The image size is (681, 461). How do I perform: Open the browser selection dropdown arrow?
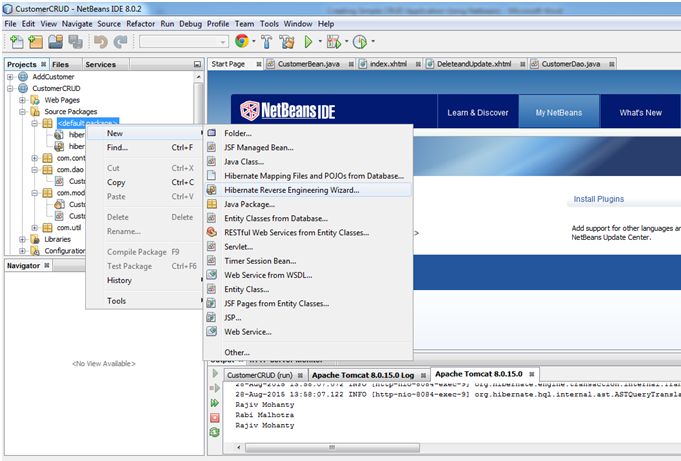point(254,42)
